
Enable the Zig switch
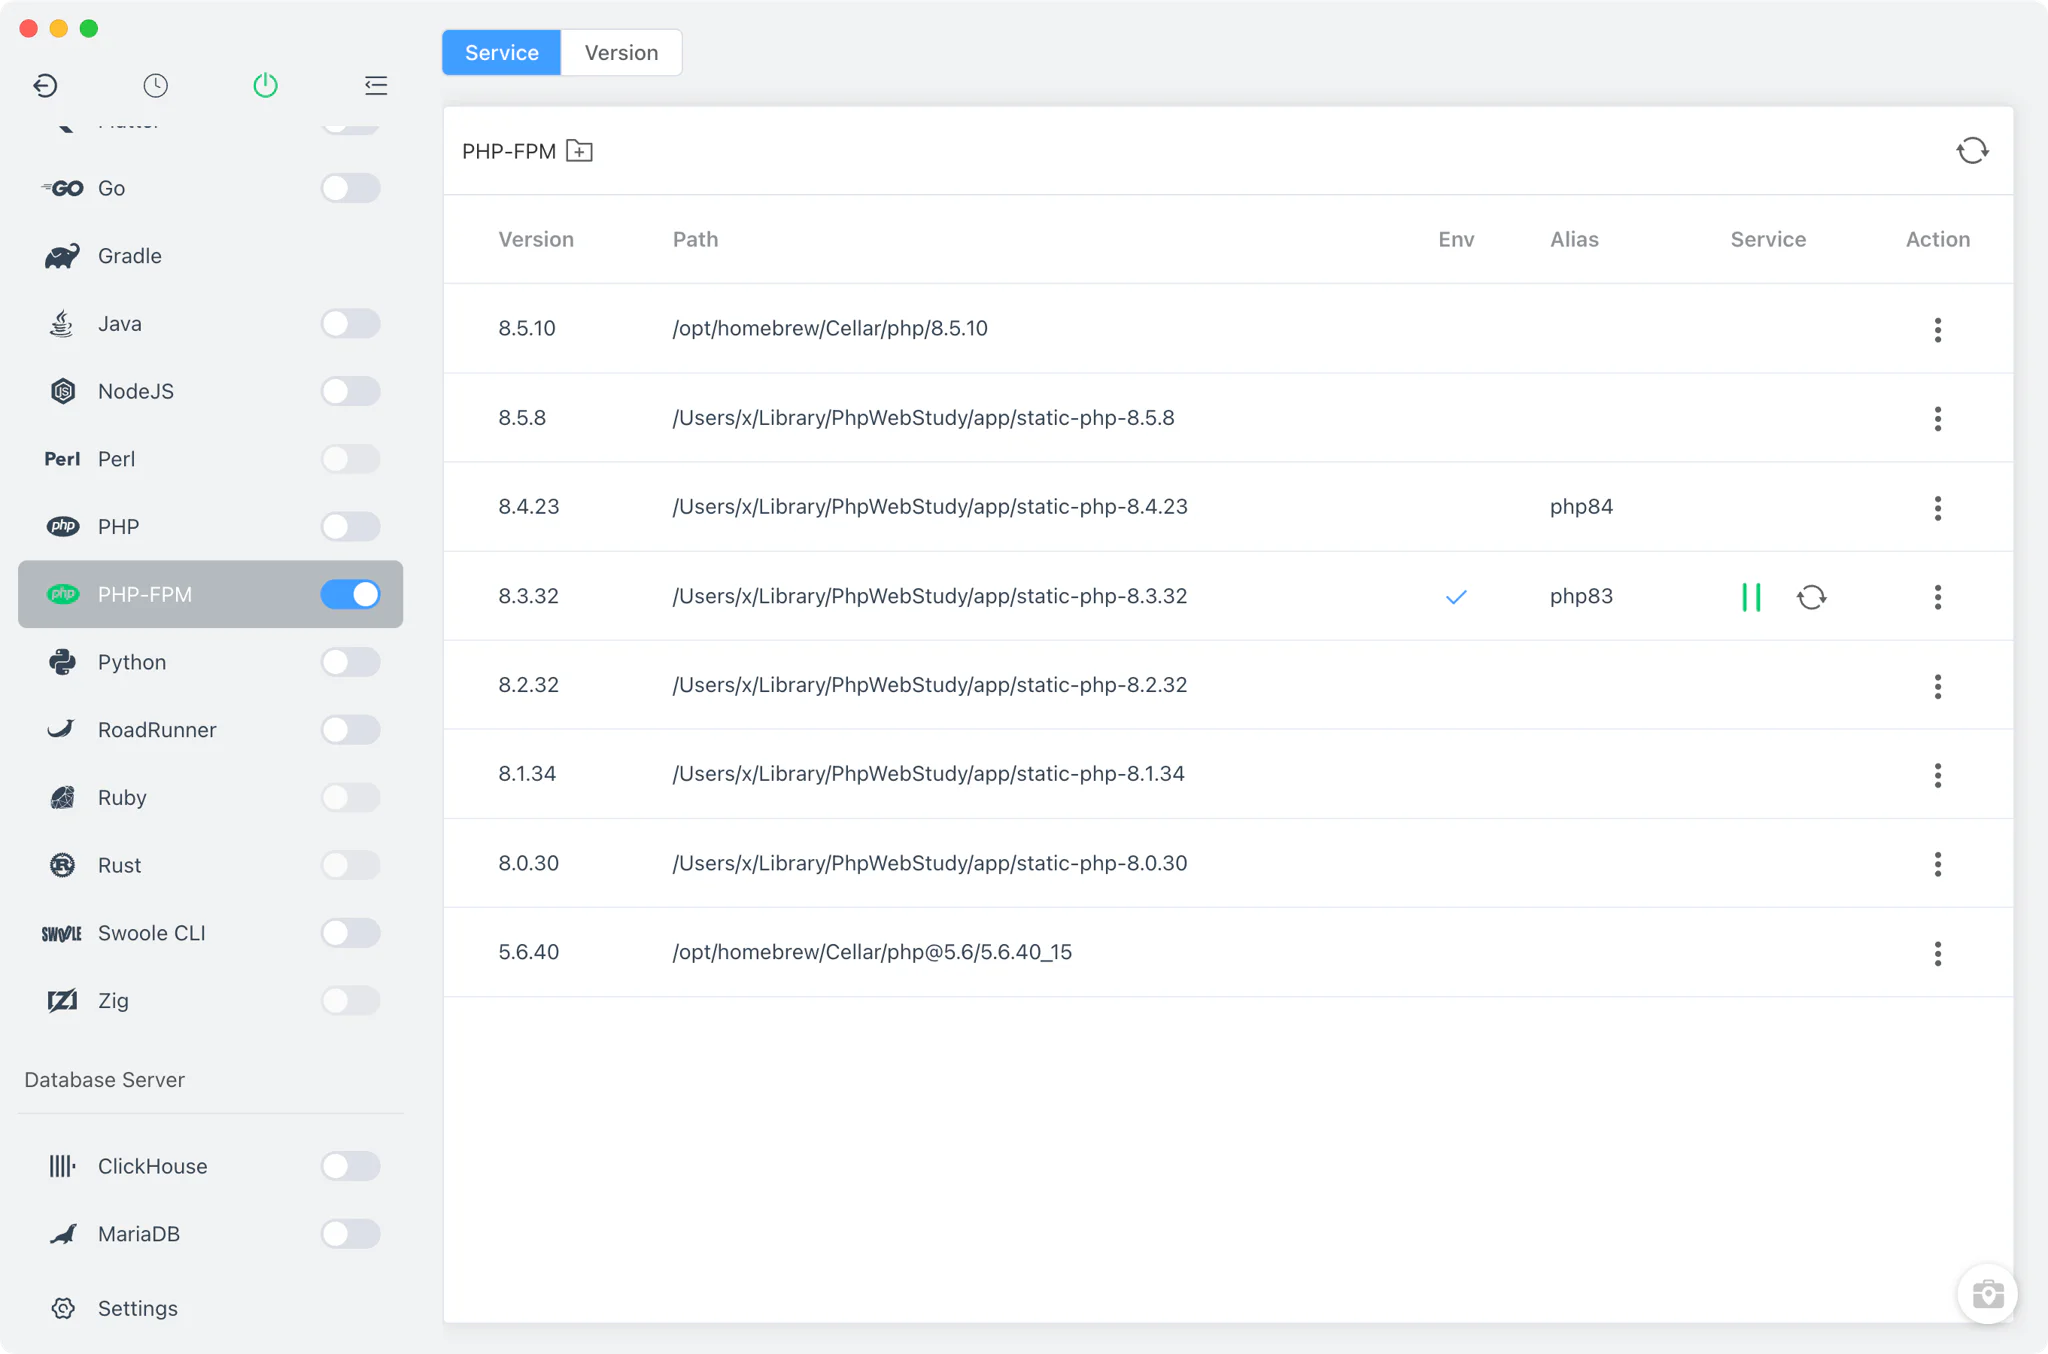tap(350, 1000)
